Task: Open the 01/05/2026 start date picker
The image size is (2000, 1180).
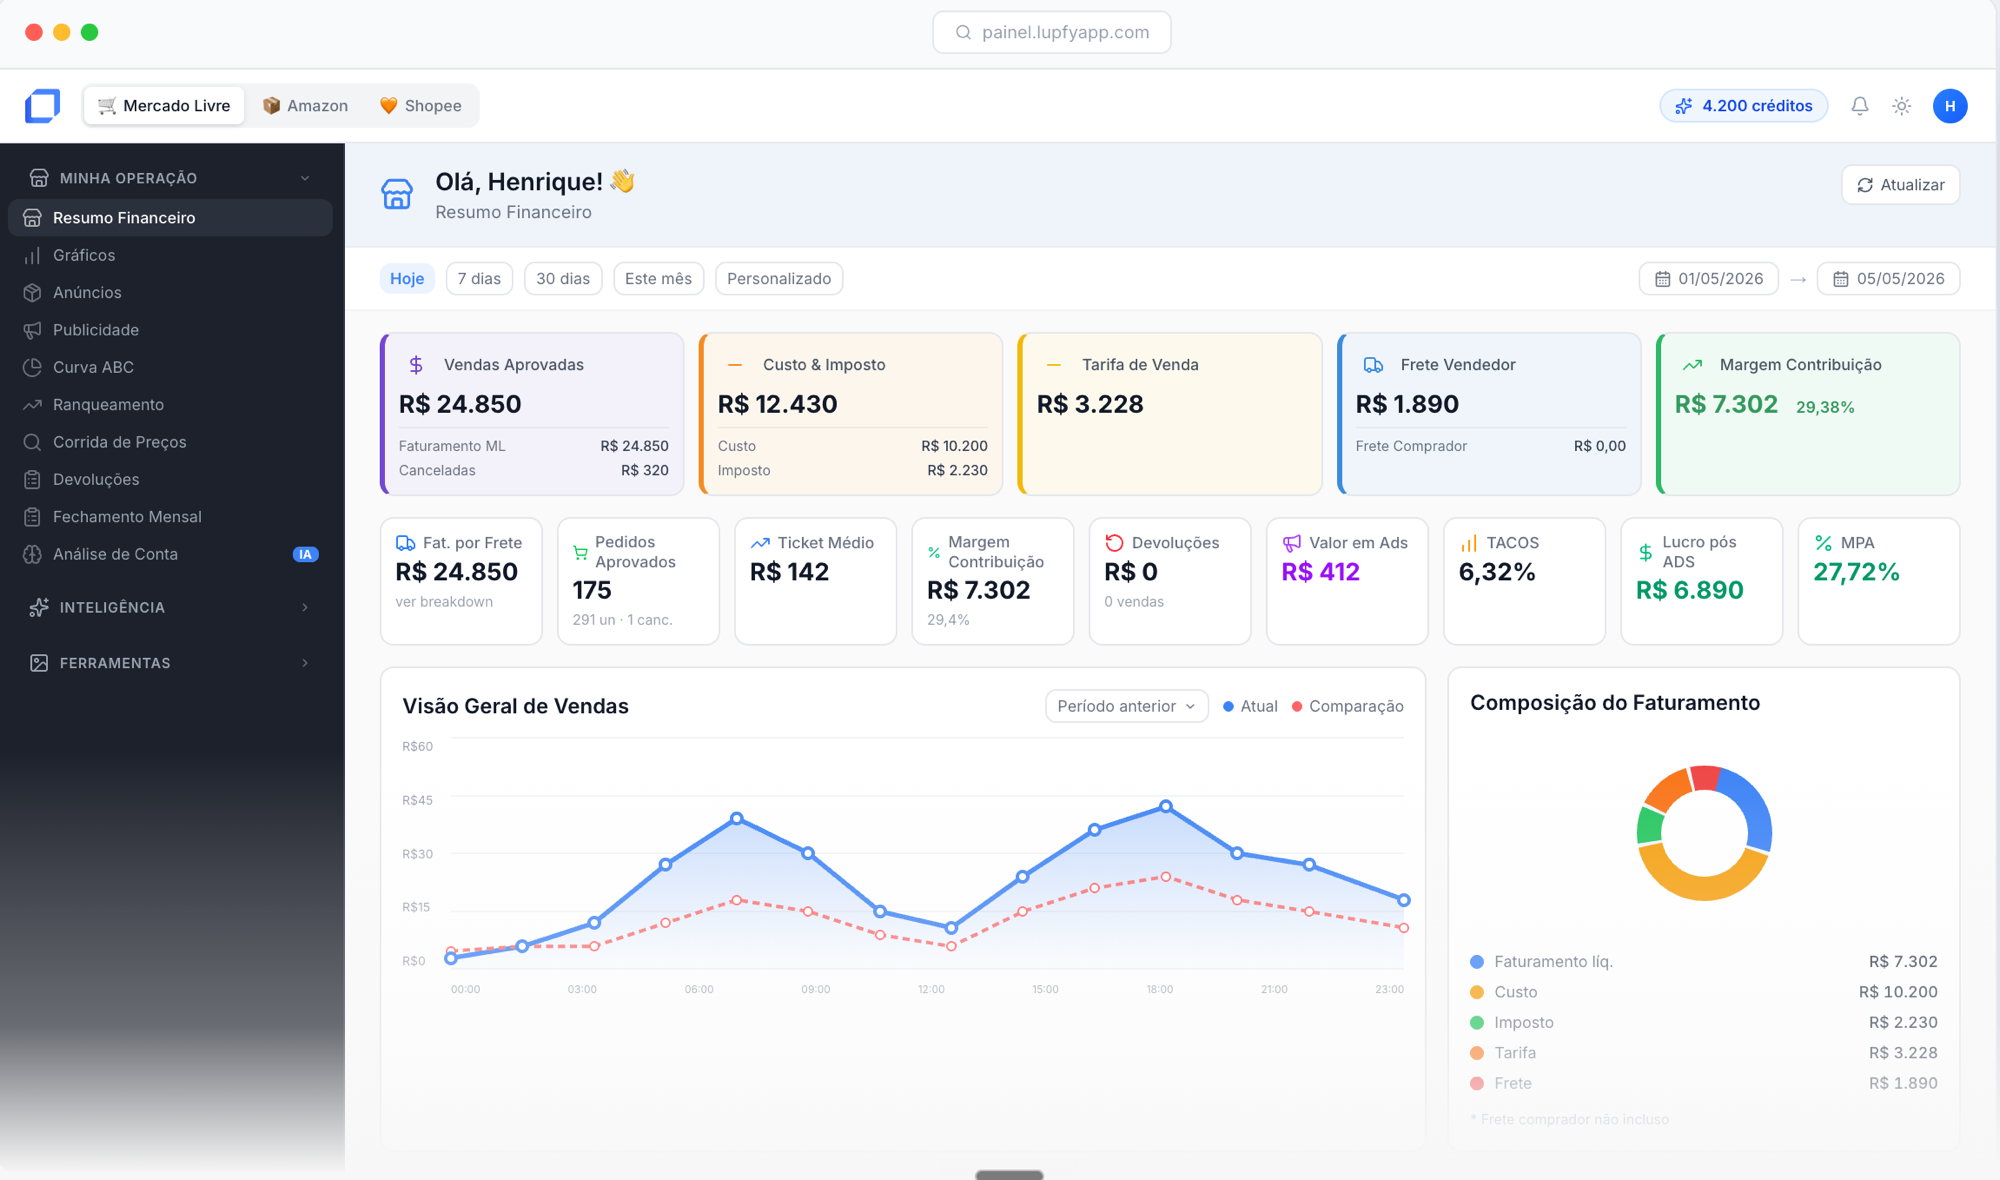Action: [1708, 279]
